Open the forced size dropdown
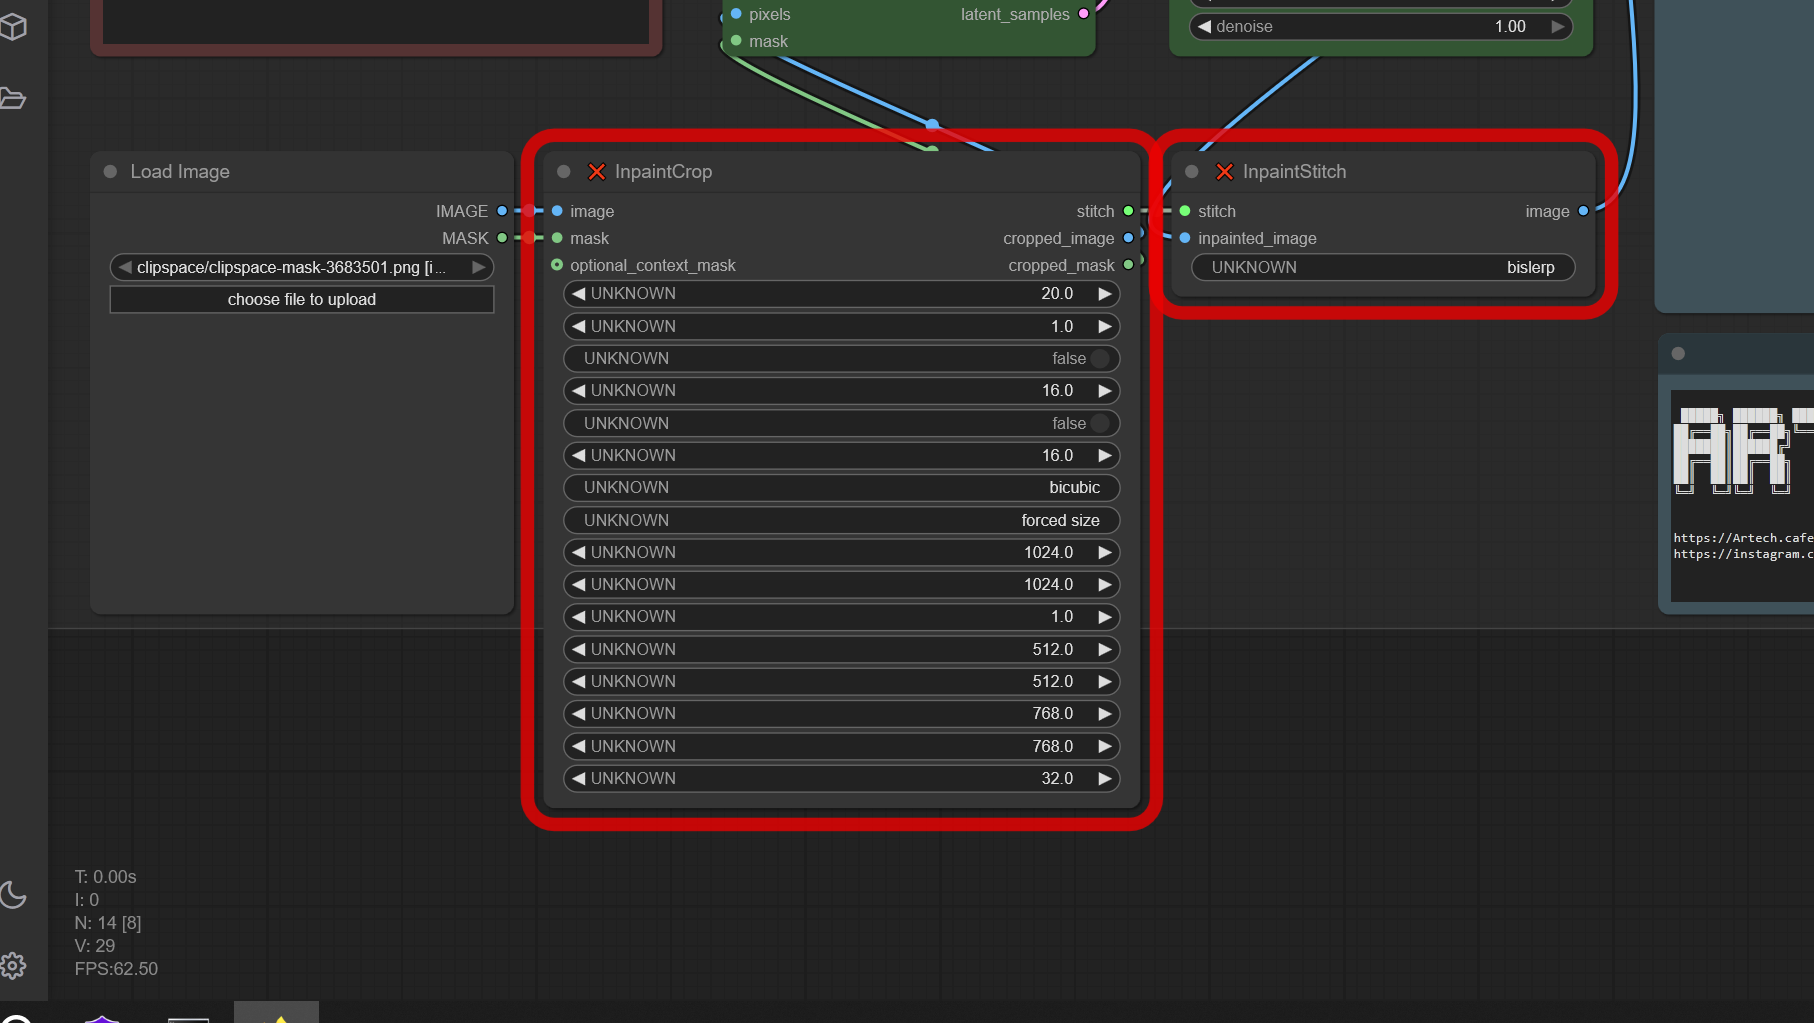 [x=841, y=521]
